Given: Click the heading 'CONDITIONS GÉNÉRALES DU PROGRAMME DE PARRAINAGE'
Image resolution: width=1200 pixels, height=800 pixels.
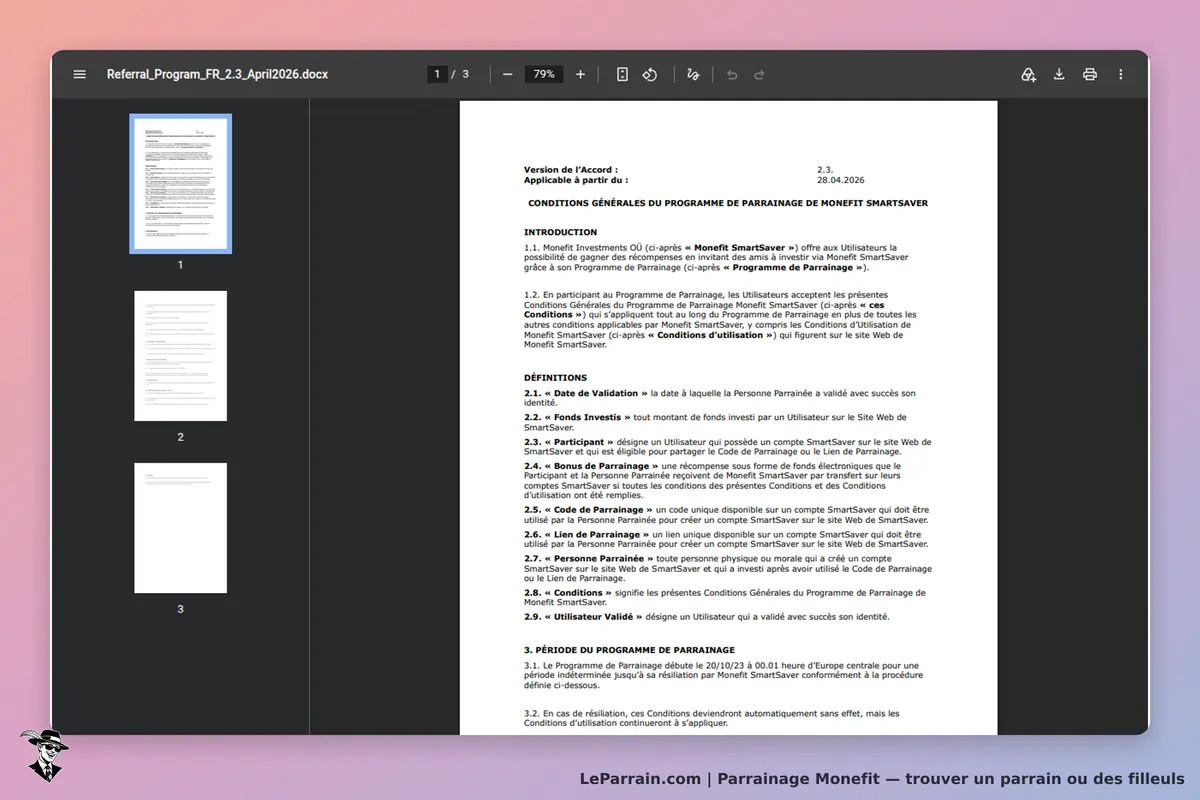Looking at the screenshot, I should click(728, 203).
